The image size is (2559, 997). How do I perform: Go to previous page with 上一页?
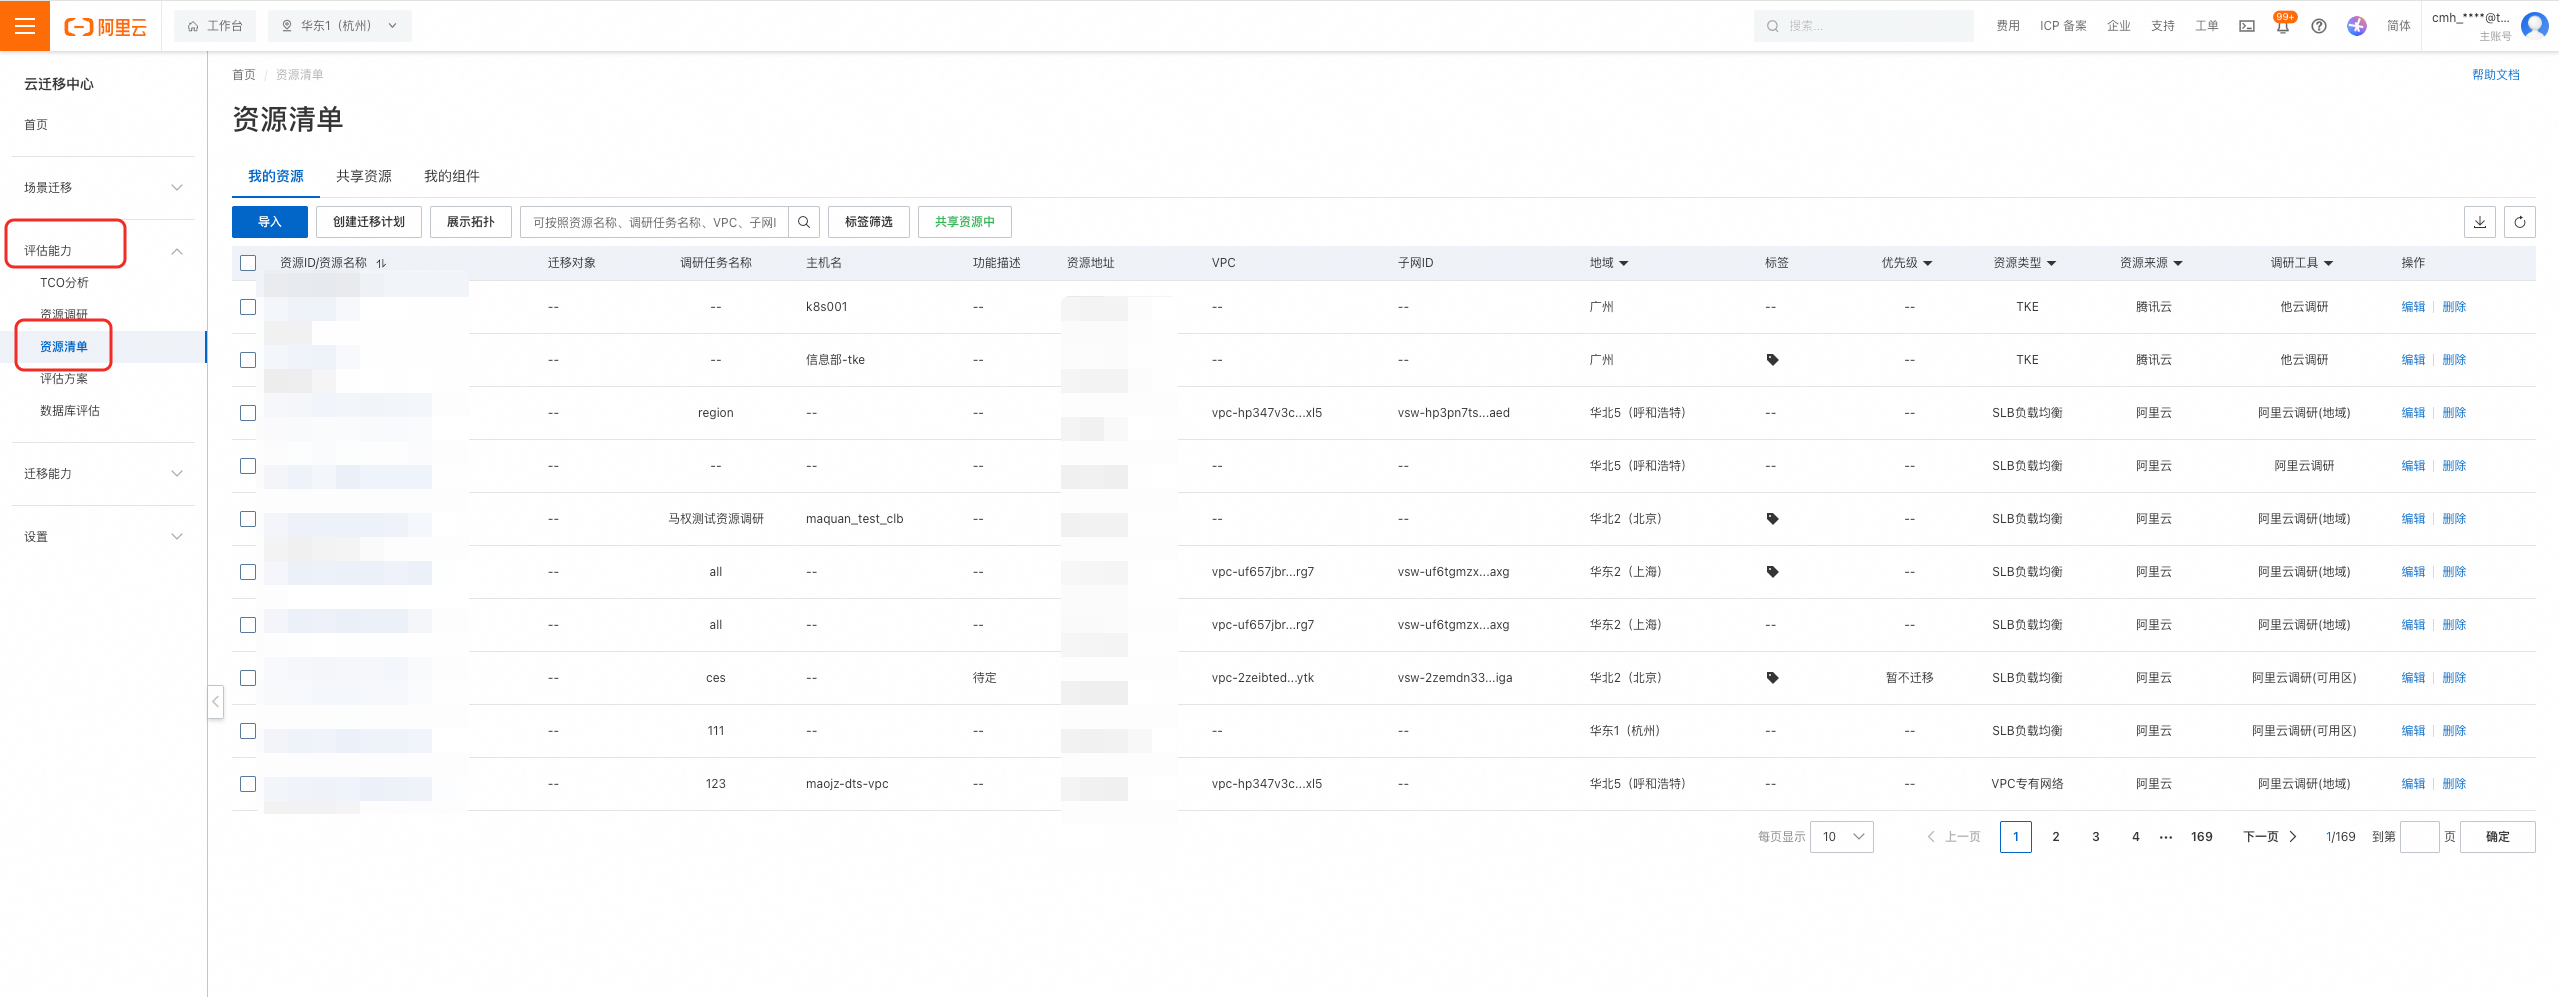[1954, 837]
